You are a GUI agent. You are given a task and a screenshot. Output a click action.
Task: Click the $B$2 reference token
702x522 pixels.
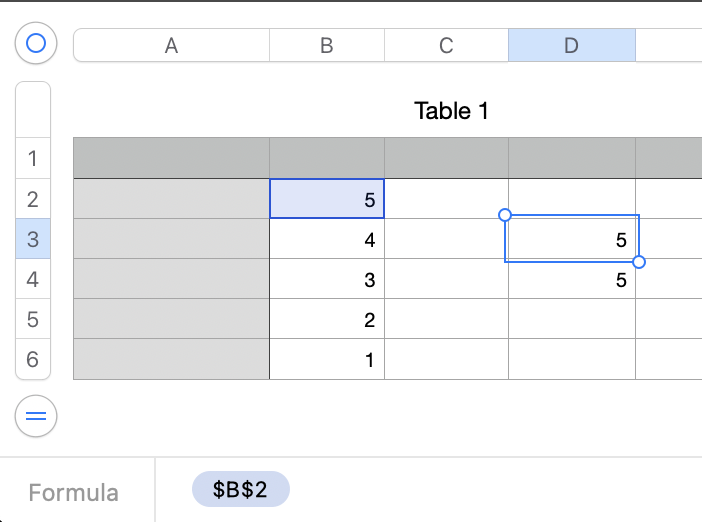(x=240, y=489)
